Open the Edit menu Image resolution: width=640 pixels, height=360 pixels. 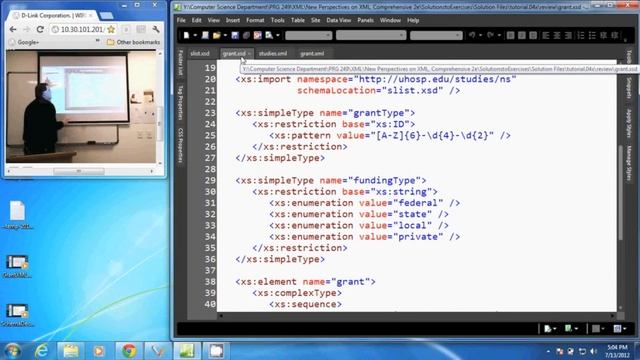pyautogui.click(x=197, y=20)
